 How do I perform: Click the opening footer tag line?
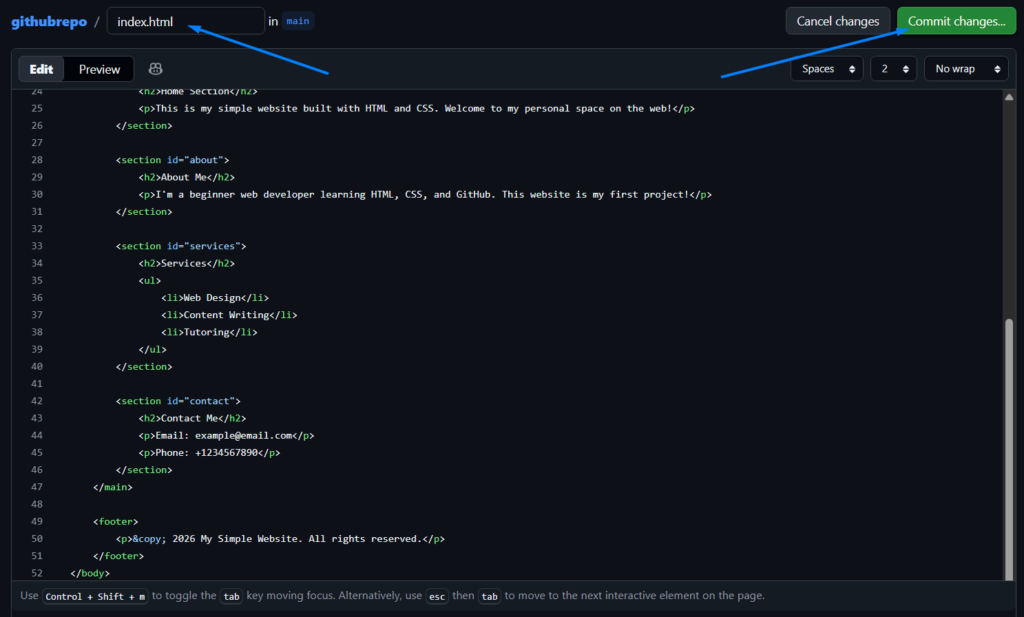pyautogui.click(x=116, y=522)
